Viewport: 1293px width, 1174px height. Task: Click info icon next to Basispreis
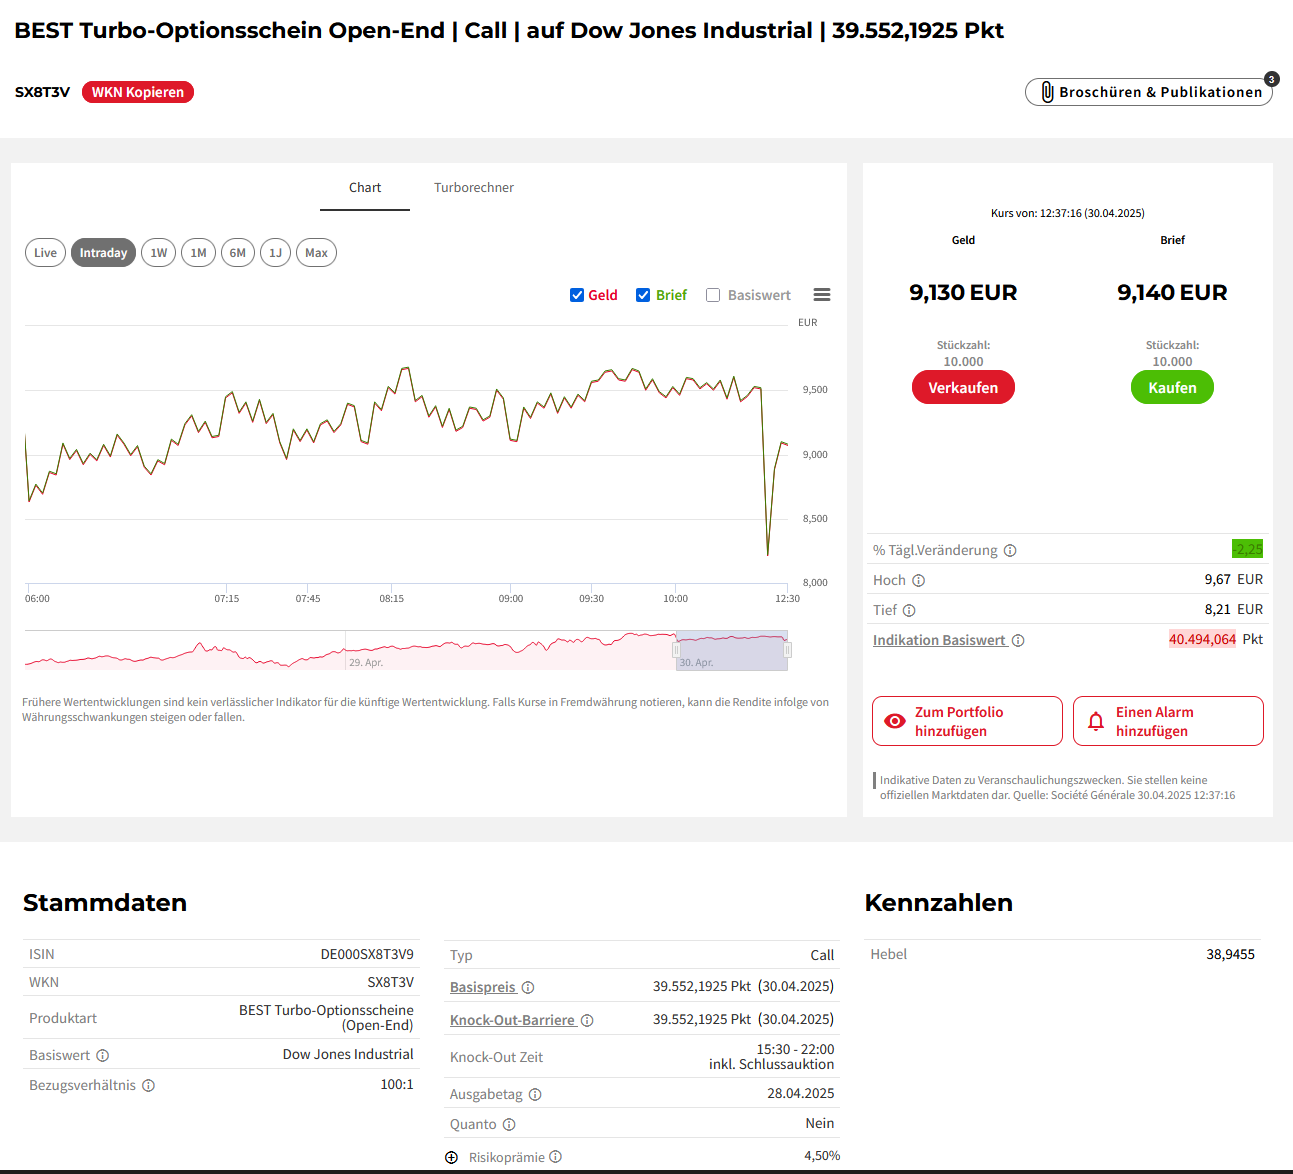pos(528,988)
